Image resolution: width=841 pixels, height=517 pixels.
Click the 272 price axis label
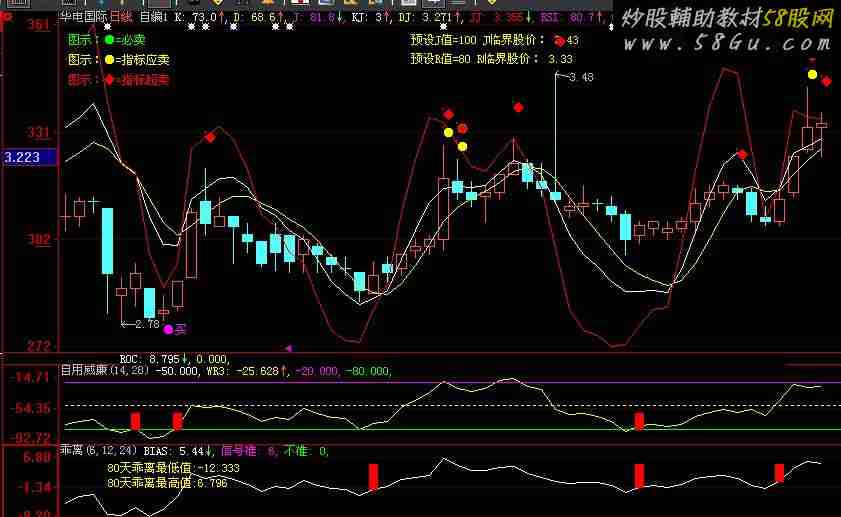click(x=38, y=346)
